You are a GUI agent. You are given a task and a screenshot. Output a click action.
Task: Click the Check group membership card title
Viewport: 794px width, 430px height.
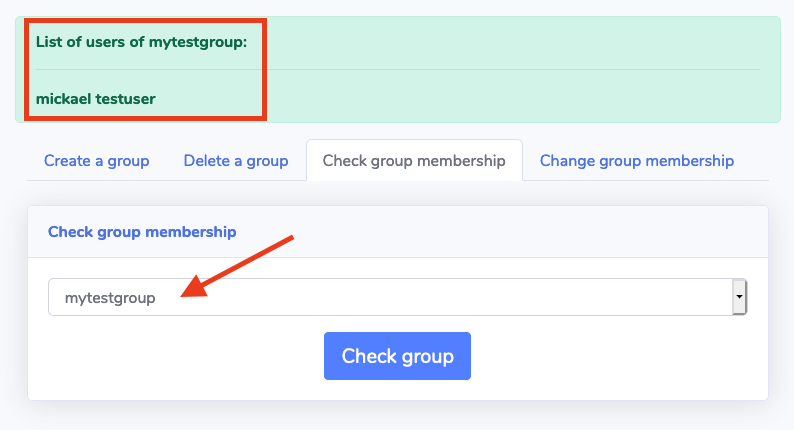pos(142,232)
